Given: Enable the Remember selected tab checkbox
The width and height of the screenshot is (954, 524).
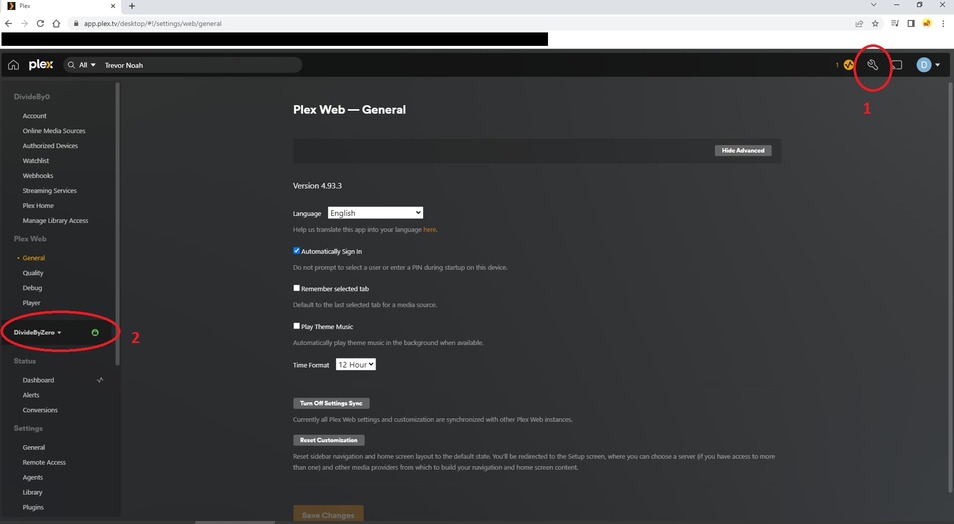Looking at the screenshot, I should (296, 288).
